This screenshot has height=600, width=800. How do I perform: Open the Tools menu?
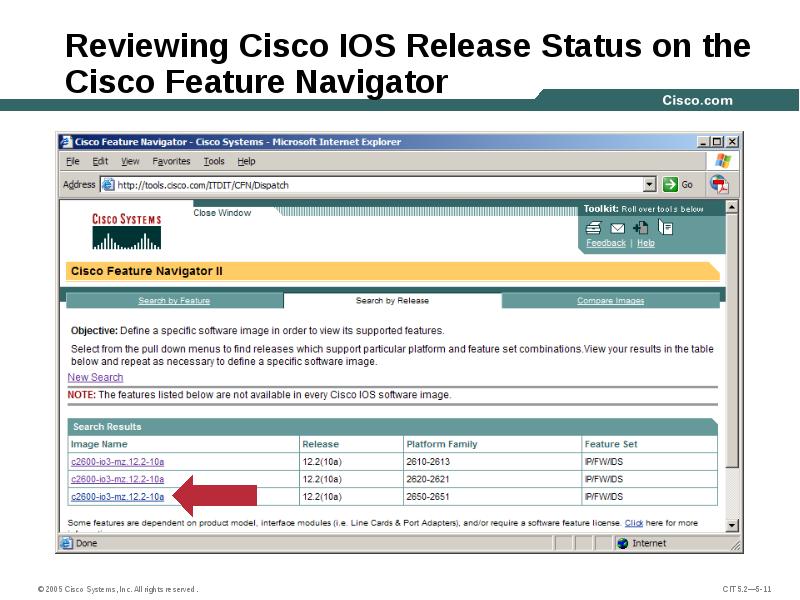214,161
